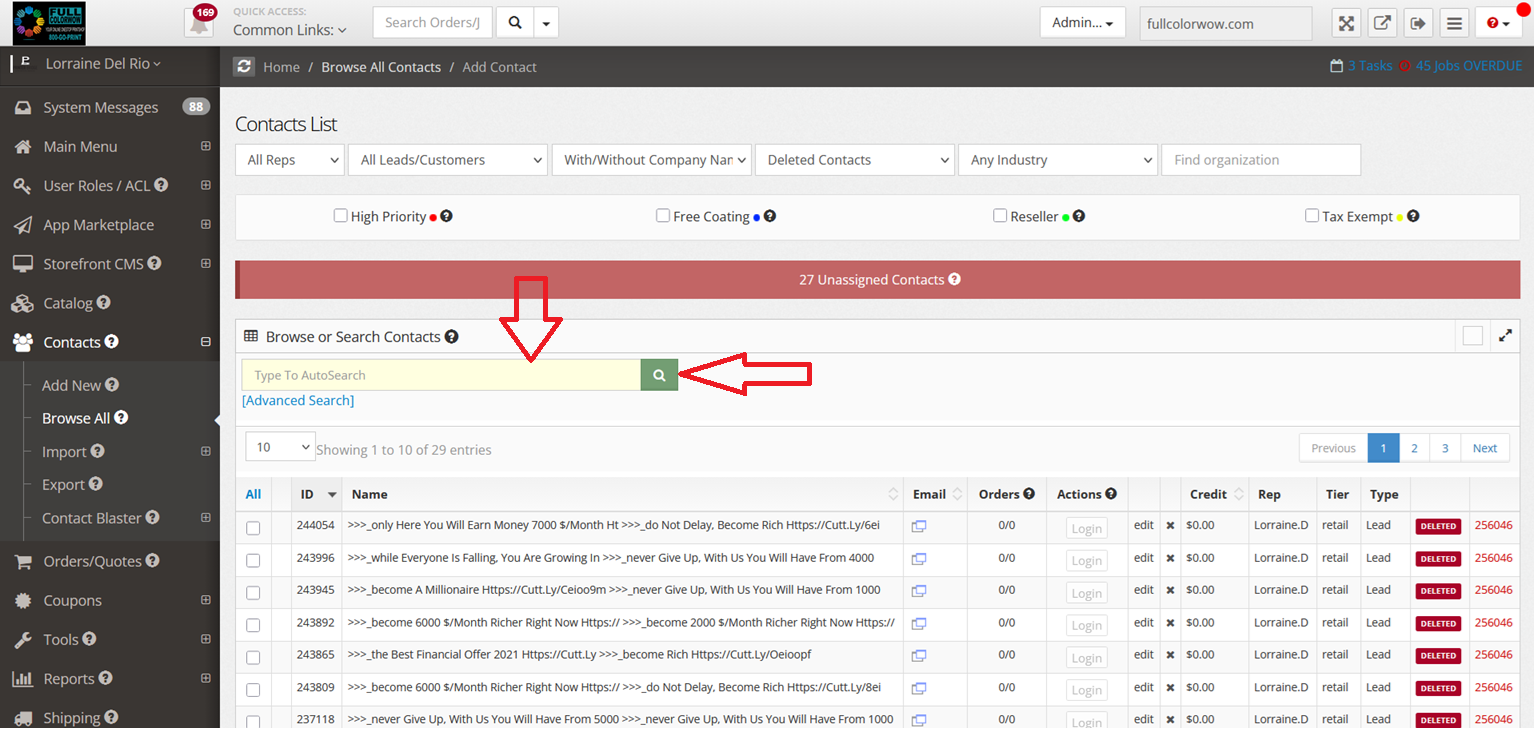Click the fullscreen expand icon in top bar
This screenshot has height=730, width=1536.
tap(1347, 23)
